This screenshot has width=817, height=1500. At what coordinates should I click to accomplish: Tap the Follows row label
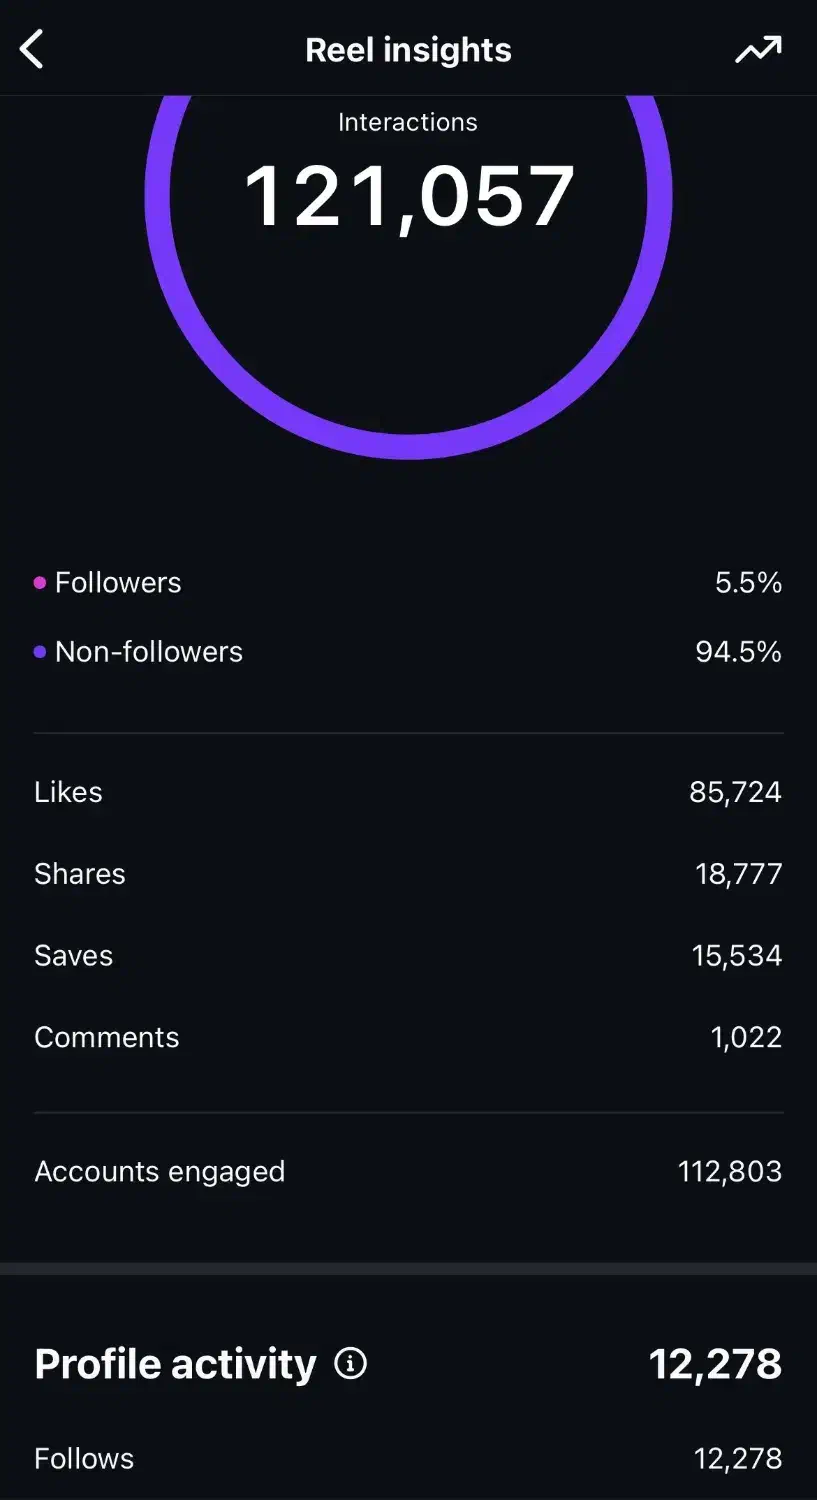(x=84, y=1459)
